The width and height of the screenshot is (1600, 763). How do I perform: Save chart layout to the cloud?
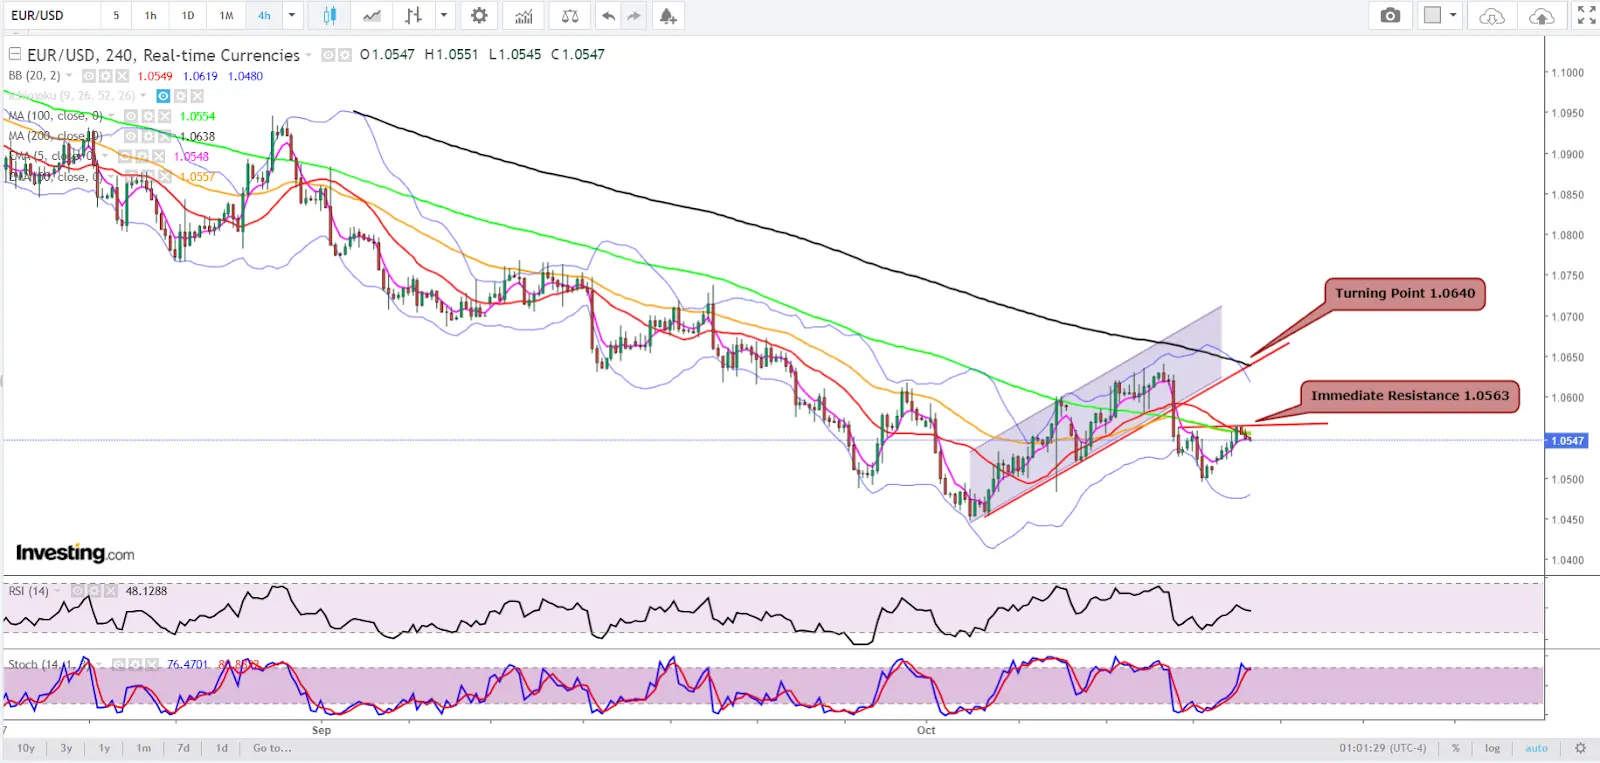tap(1542, 16)
